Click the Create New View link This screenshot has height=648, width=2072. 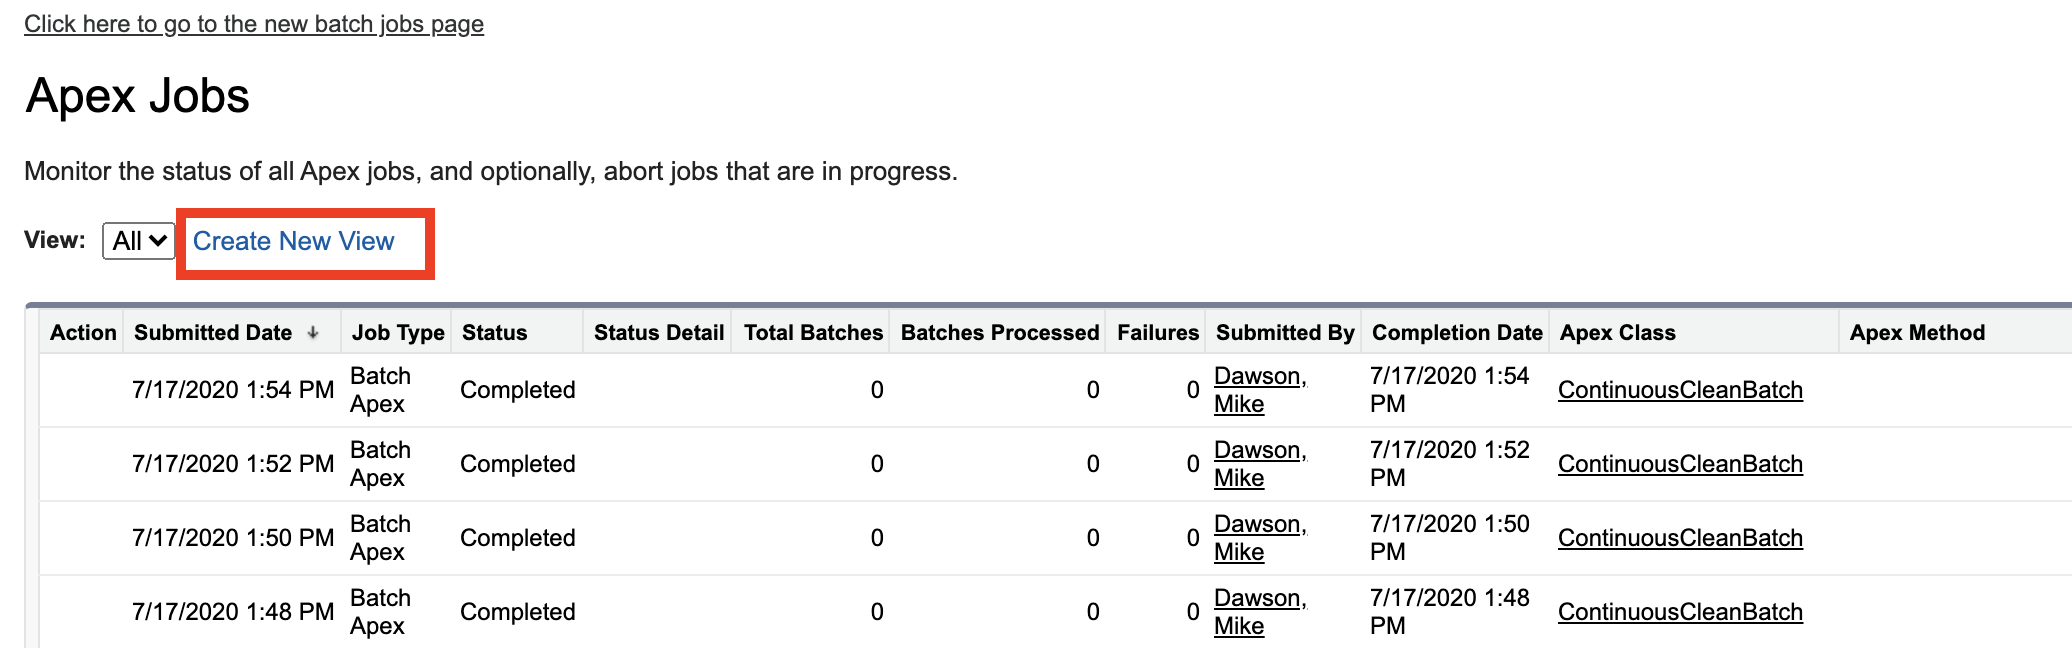(x=293, y=241)
